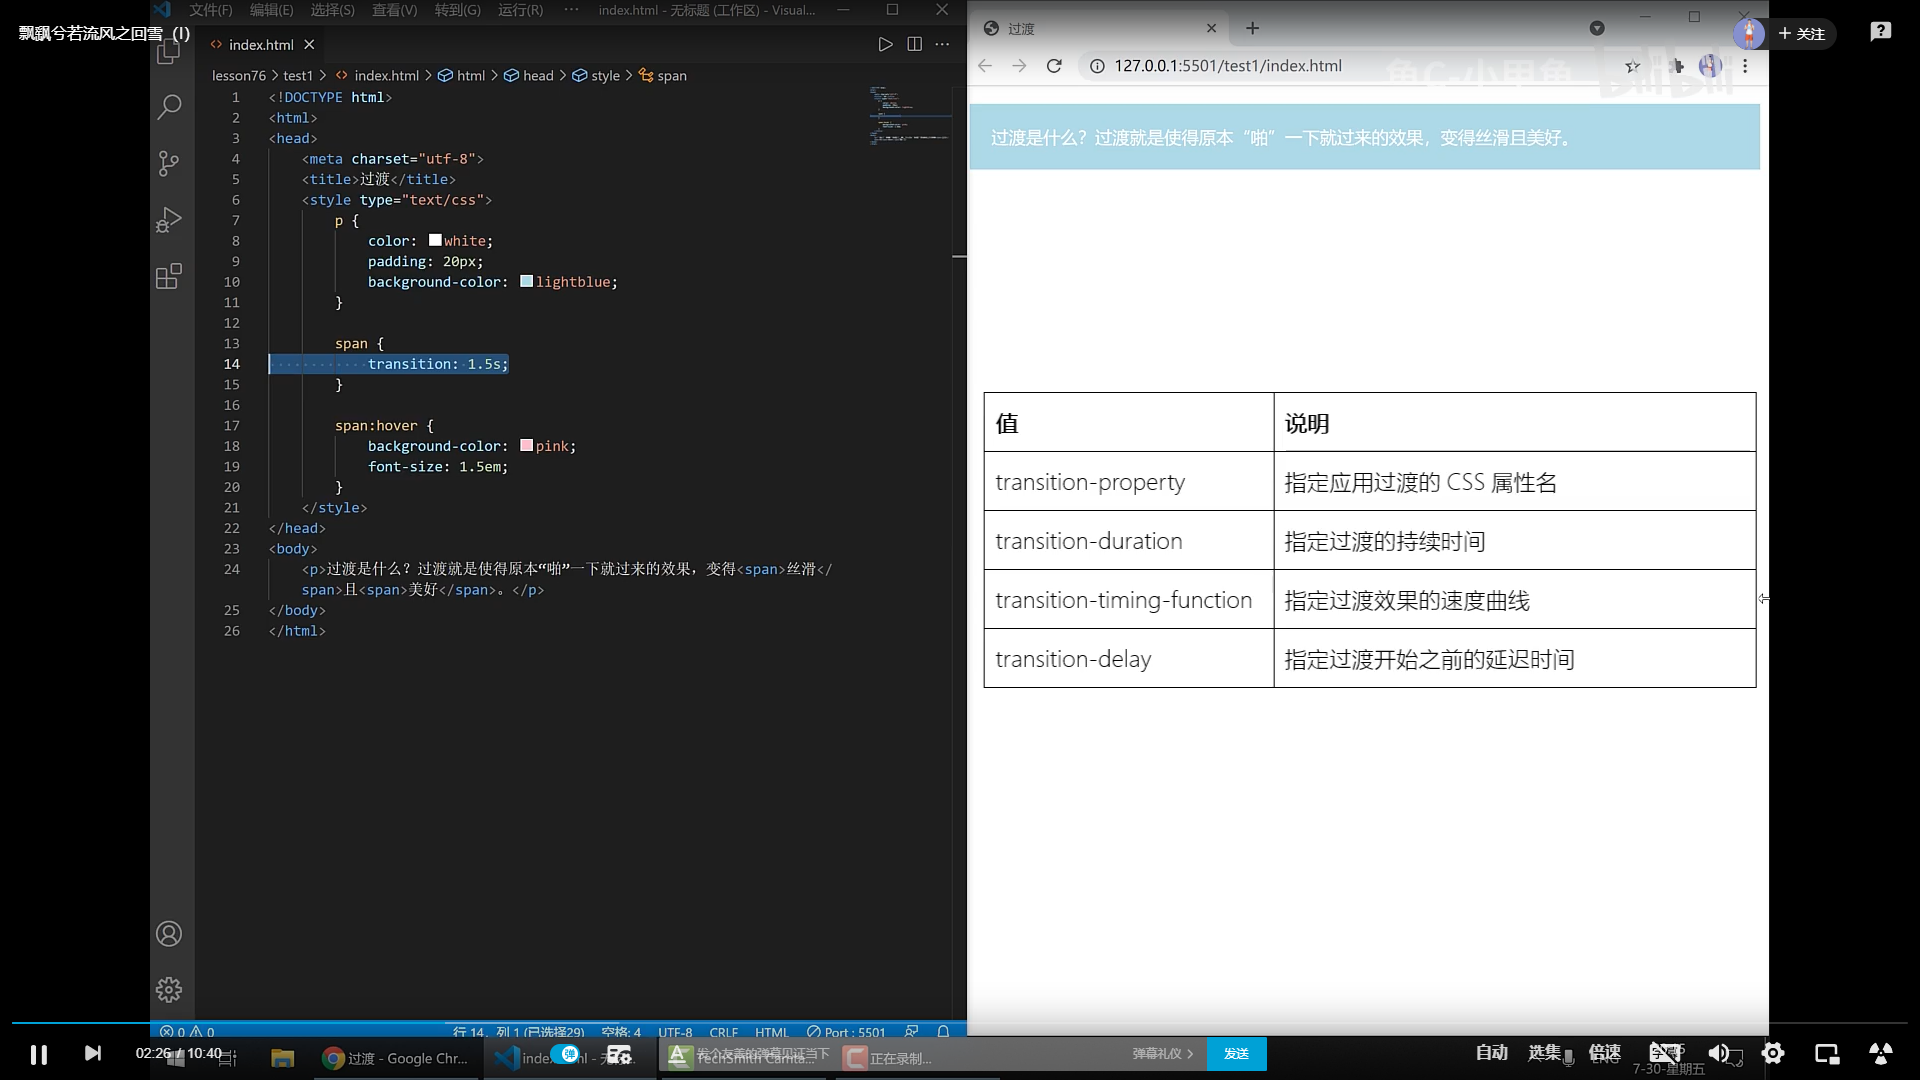This screenshot has height=1080, width=1920.
Task: Click the Split Editor icon above the code
Action: 915,44
